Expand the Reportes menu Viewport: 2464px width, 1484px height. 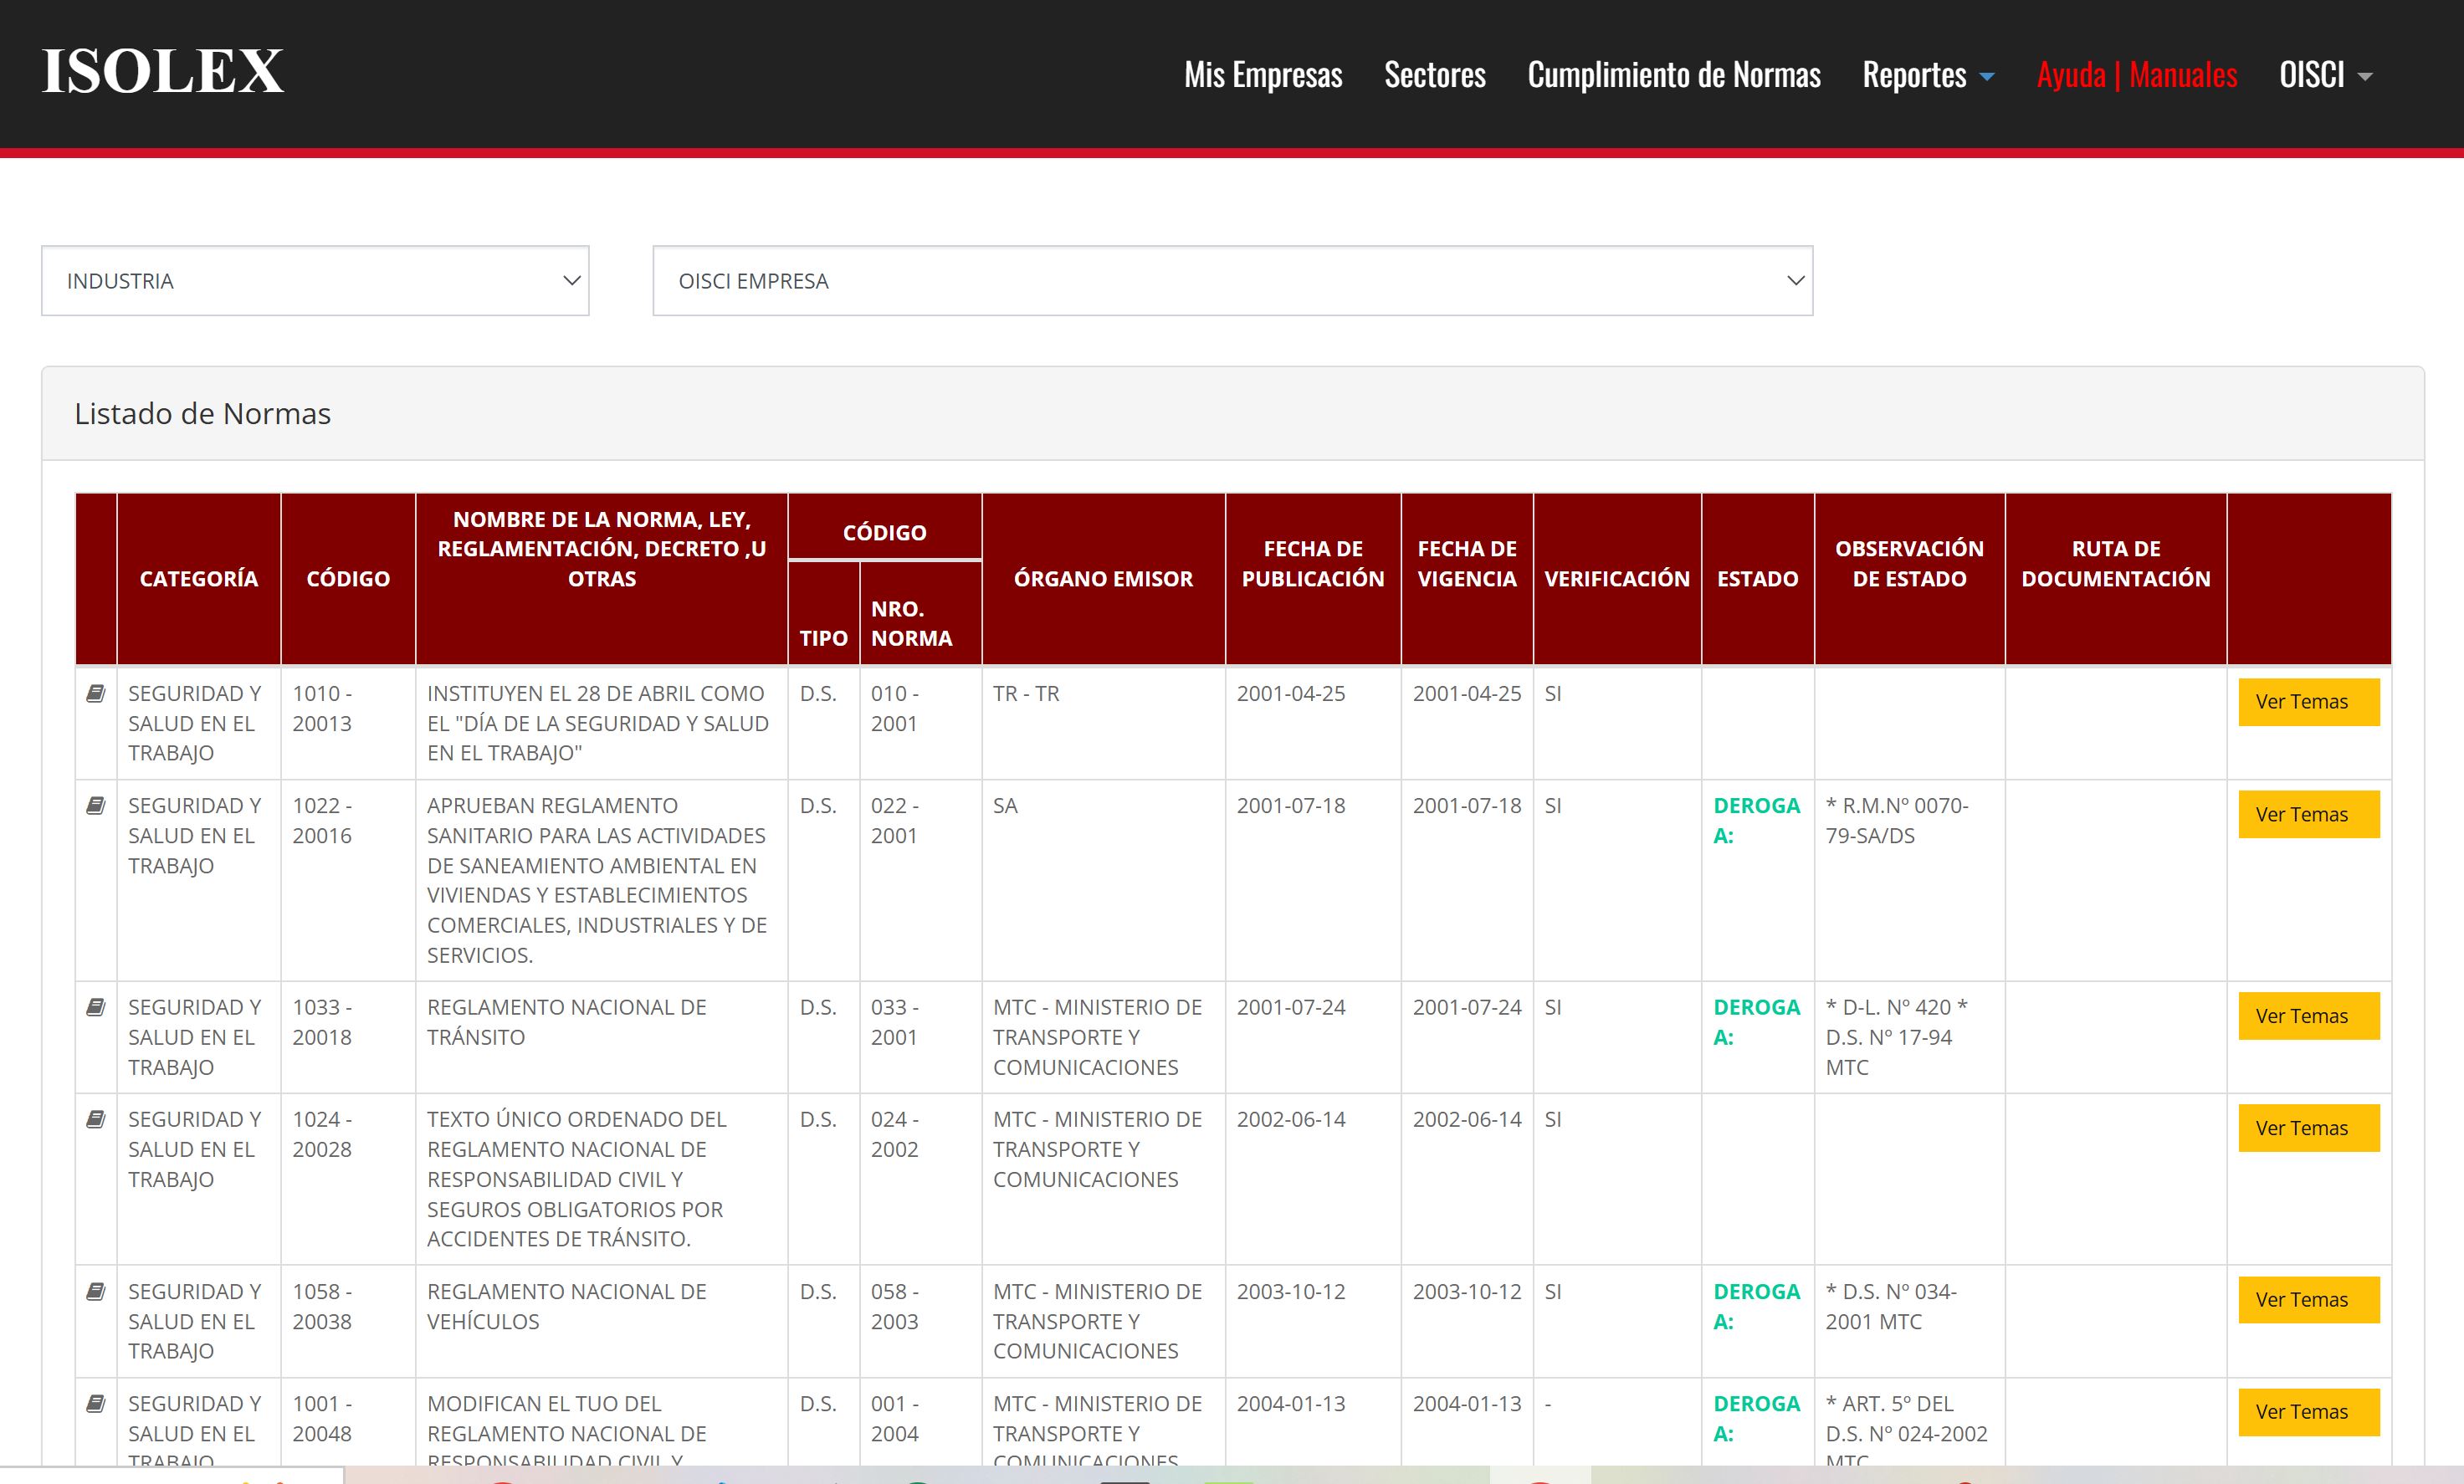click(1927, 75)
